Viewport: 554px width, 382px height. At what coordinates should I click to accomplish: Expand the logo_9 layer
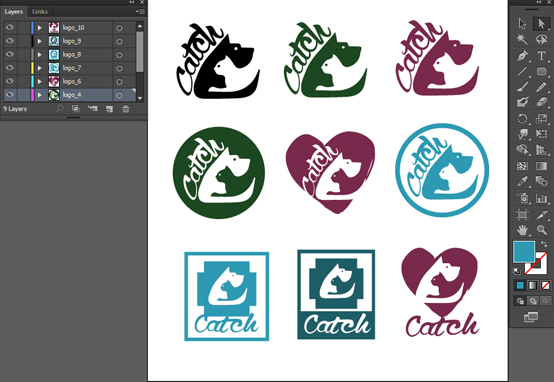[x=40, y=41]
